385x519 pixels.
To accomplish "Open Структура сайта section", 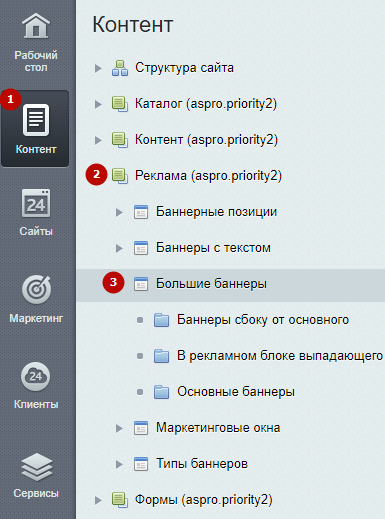I will (184, 68).
